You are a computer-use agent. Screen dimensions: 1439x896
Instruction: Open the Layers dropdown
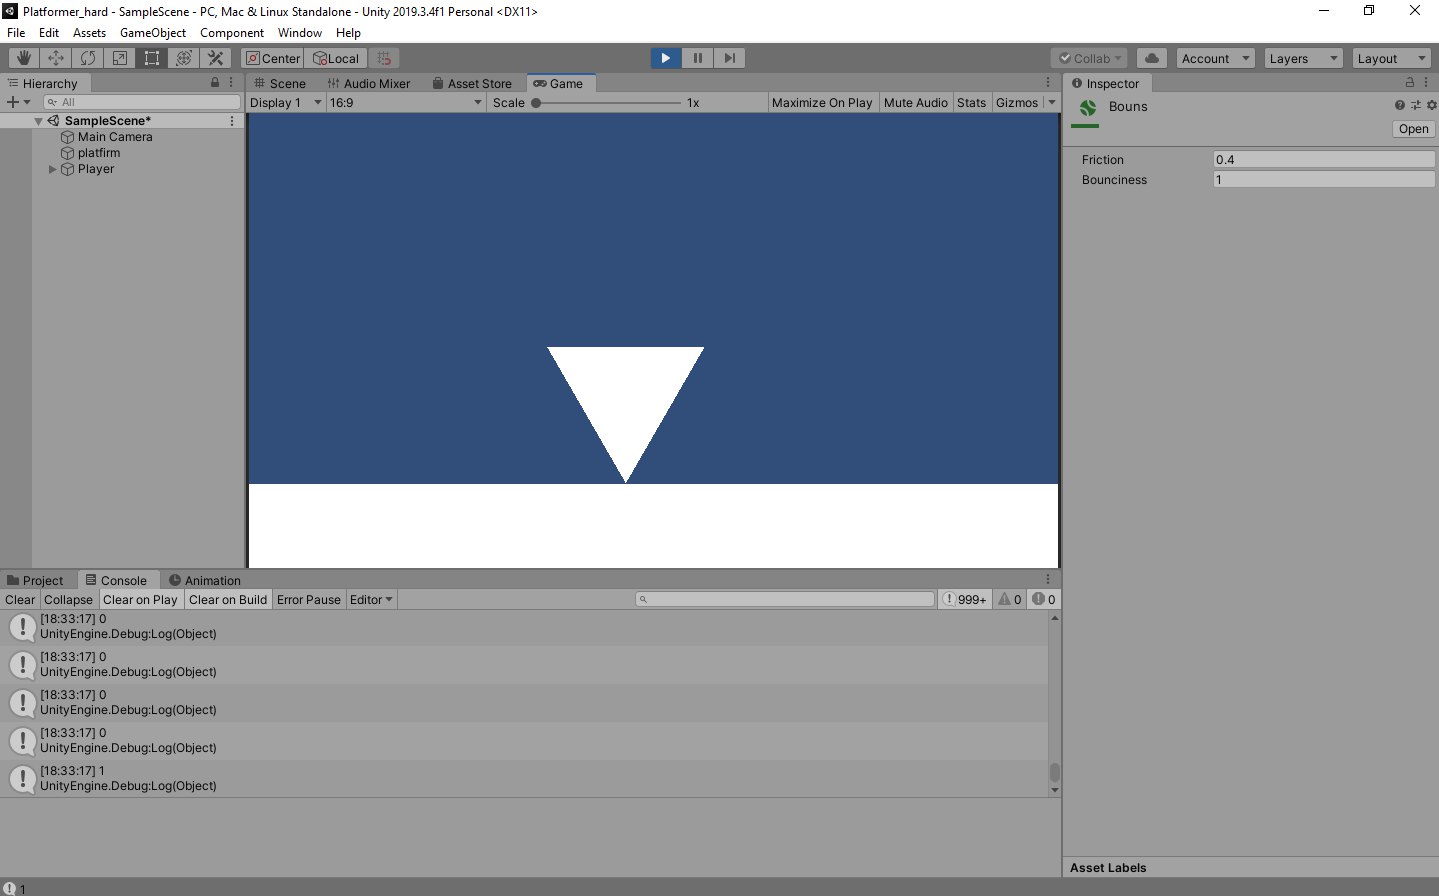1302,58
